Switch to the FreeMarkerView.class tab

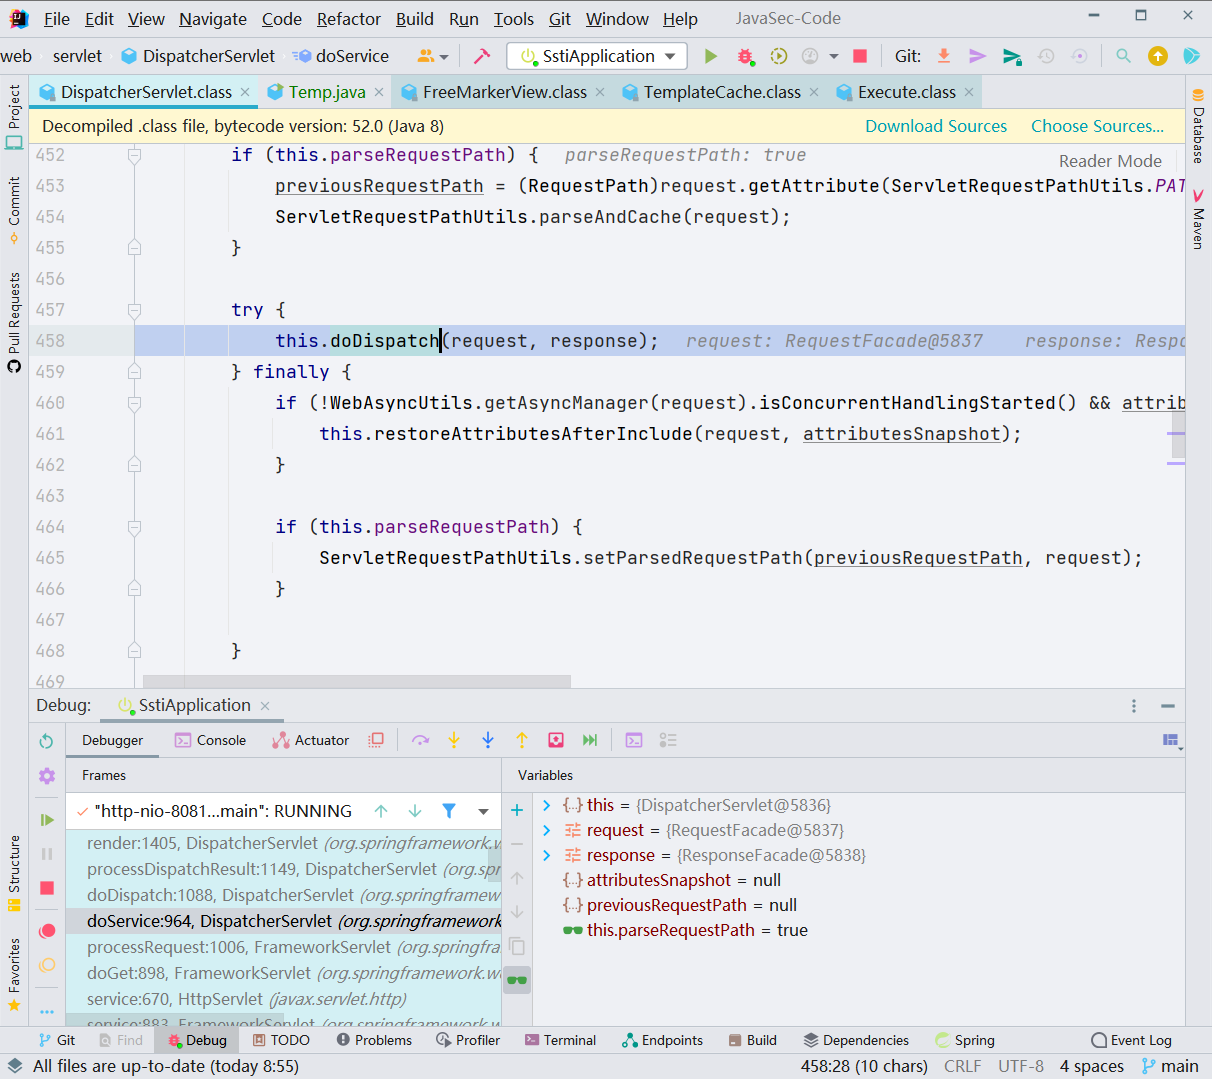pos(504,92)
